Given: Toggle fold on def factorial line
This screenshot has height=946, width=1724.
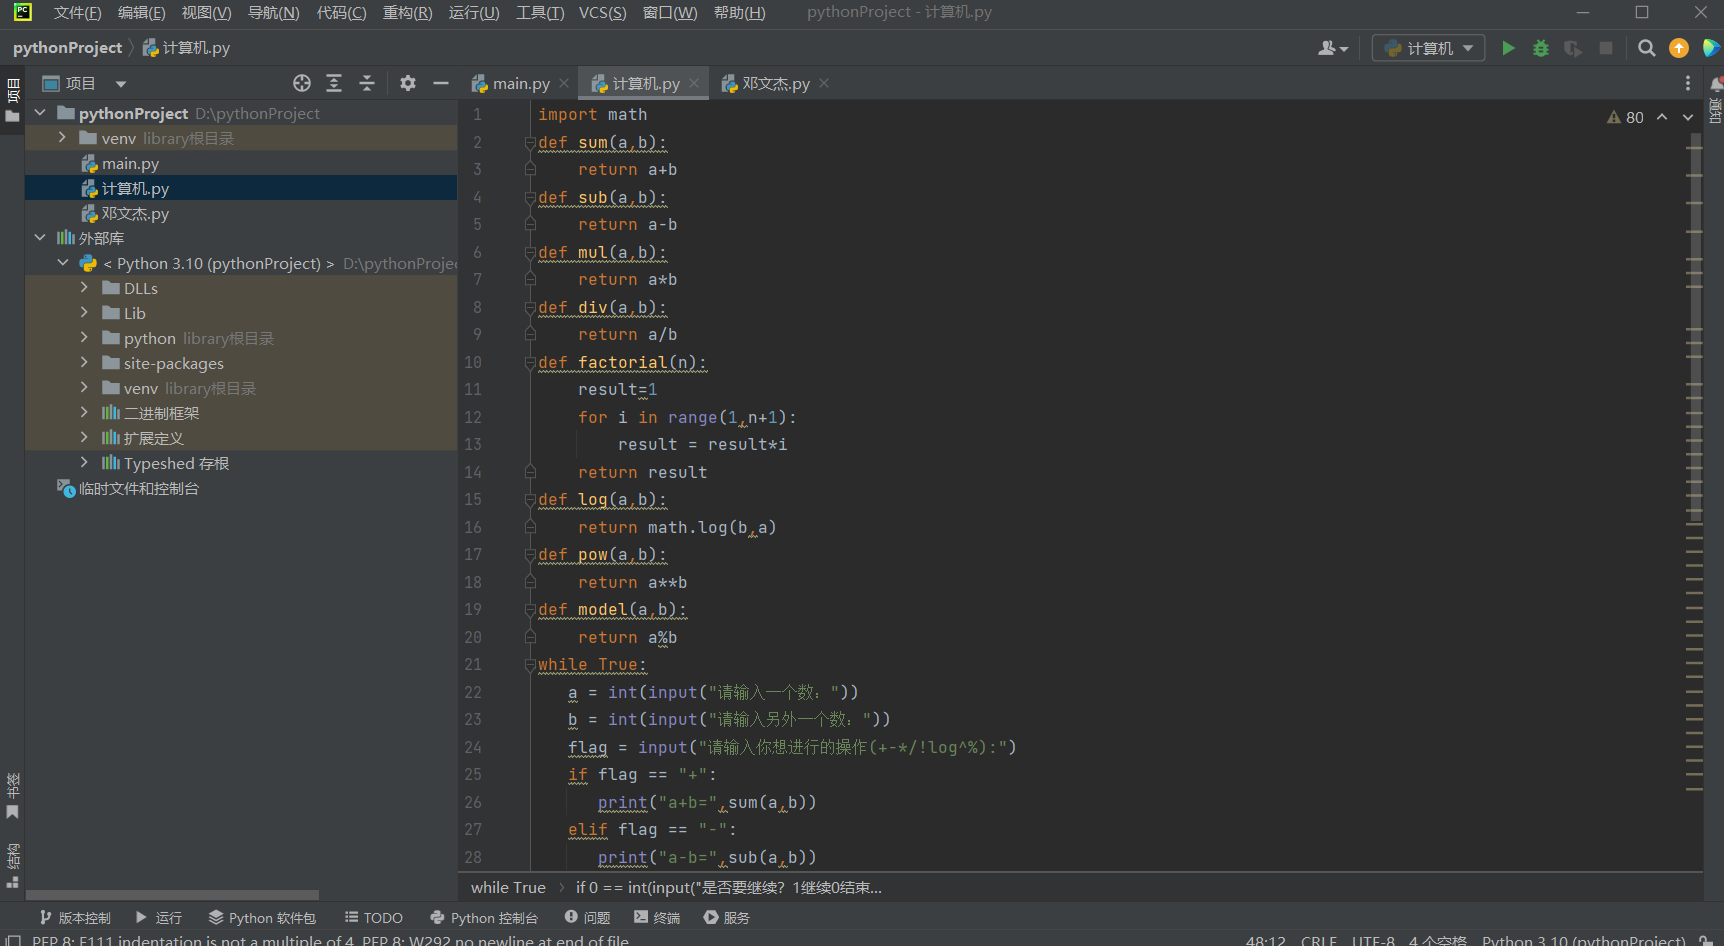Looking at the screenshot, I should coord(530,363).
